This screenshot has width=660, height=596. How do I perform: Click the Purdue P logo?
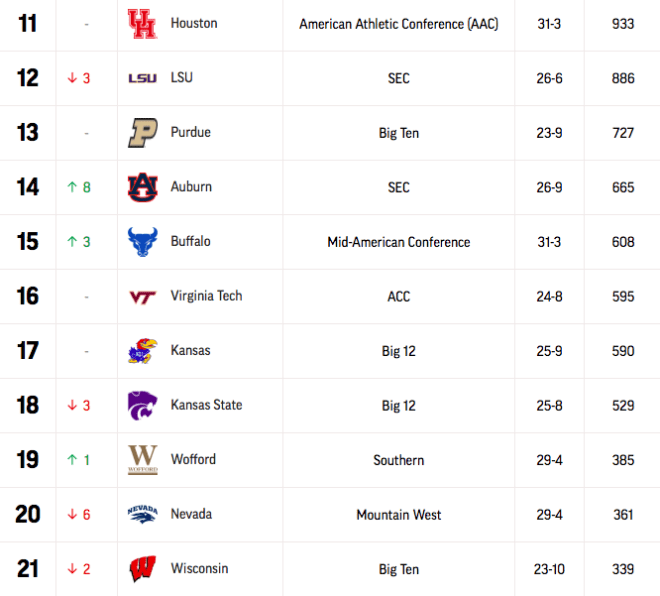point(143,133)
